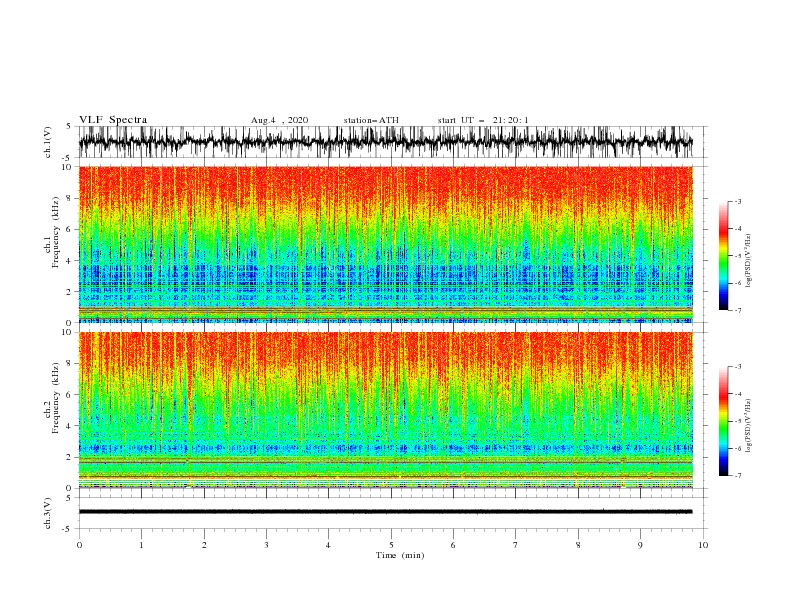This screenshot has width=792, height=612.
Task: Click the "Time (min)" axis title
Action: 400,555
